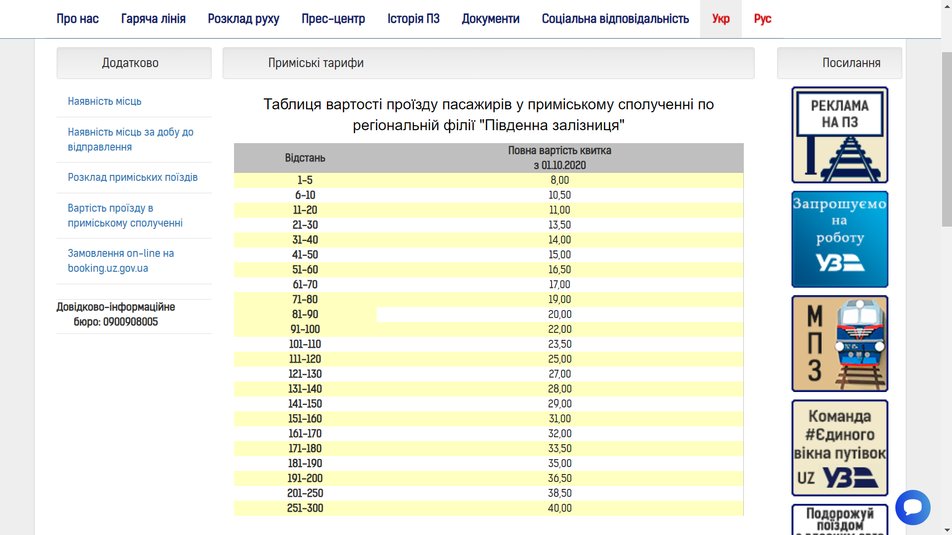This screenshot has width=952, height=535.
Task: Go to 'Розклад руху' menu
Action: pyautogui.click(x=243, y=19)
